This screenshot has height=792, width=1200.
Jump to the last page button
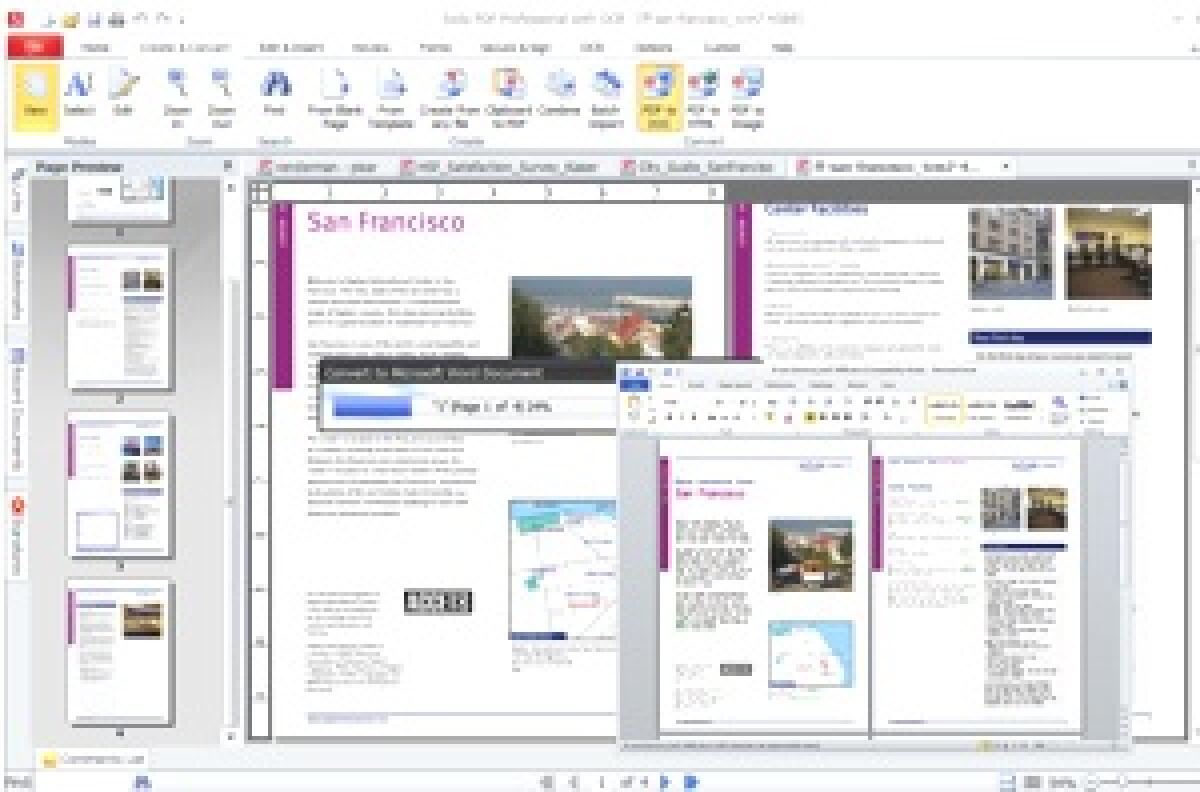(691, 782)
